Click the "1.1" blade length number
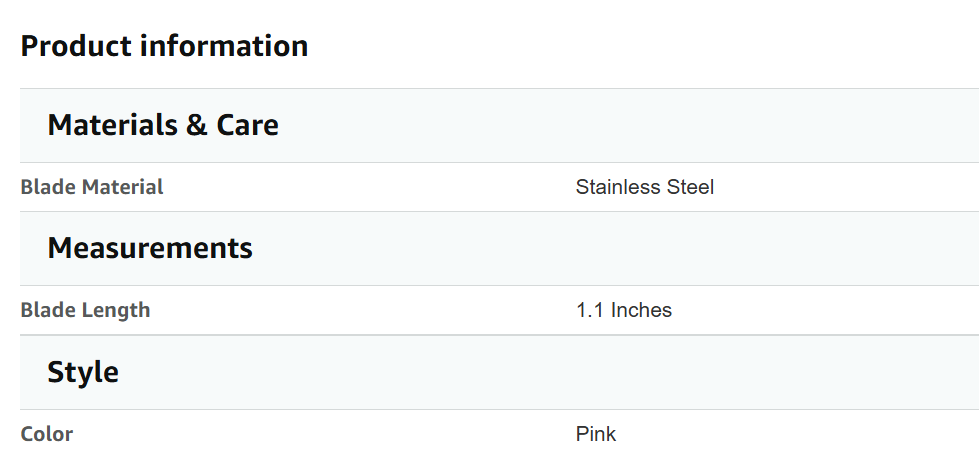The image size is (979, 457). (590, 310)
